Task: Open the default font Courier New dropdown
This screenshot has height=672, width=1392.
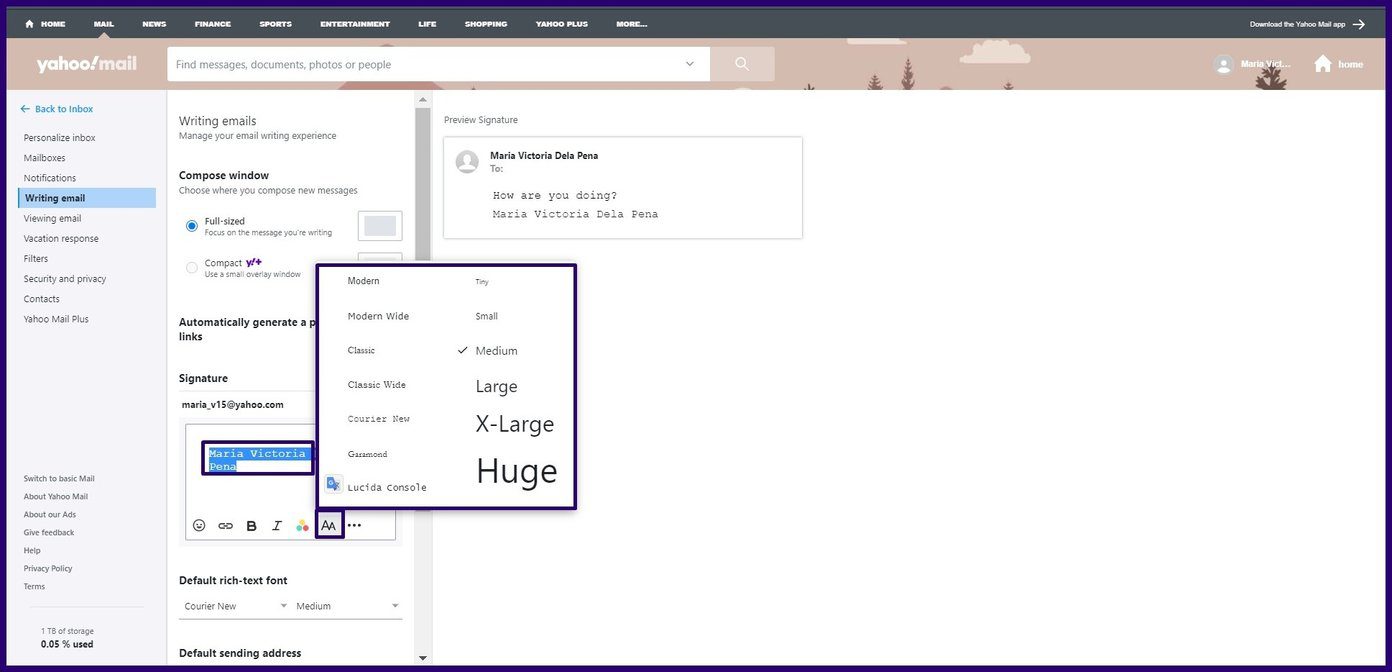Action: 236,606
